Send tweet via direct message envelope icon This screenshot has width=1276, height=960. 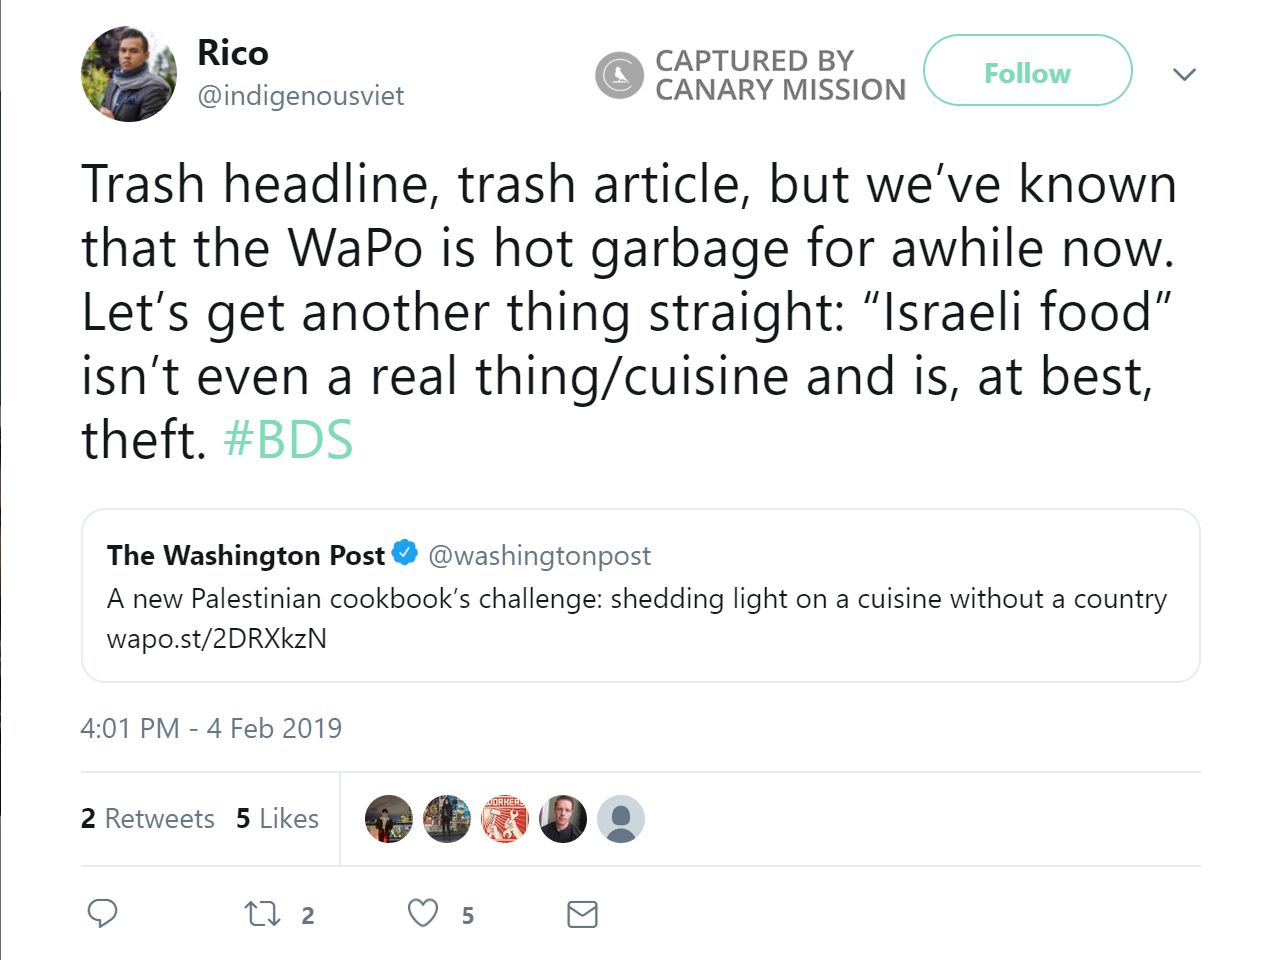(583, 913)
